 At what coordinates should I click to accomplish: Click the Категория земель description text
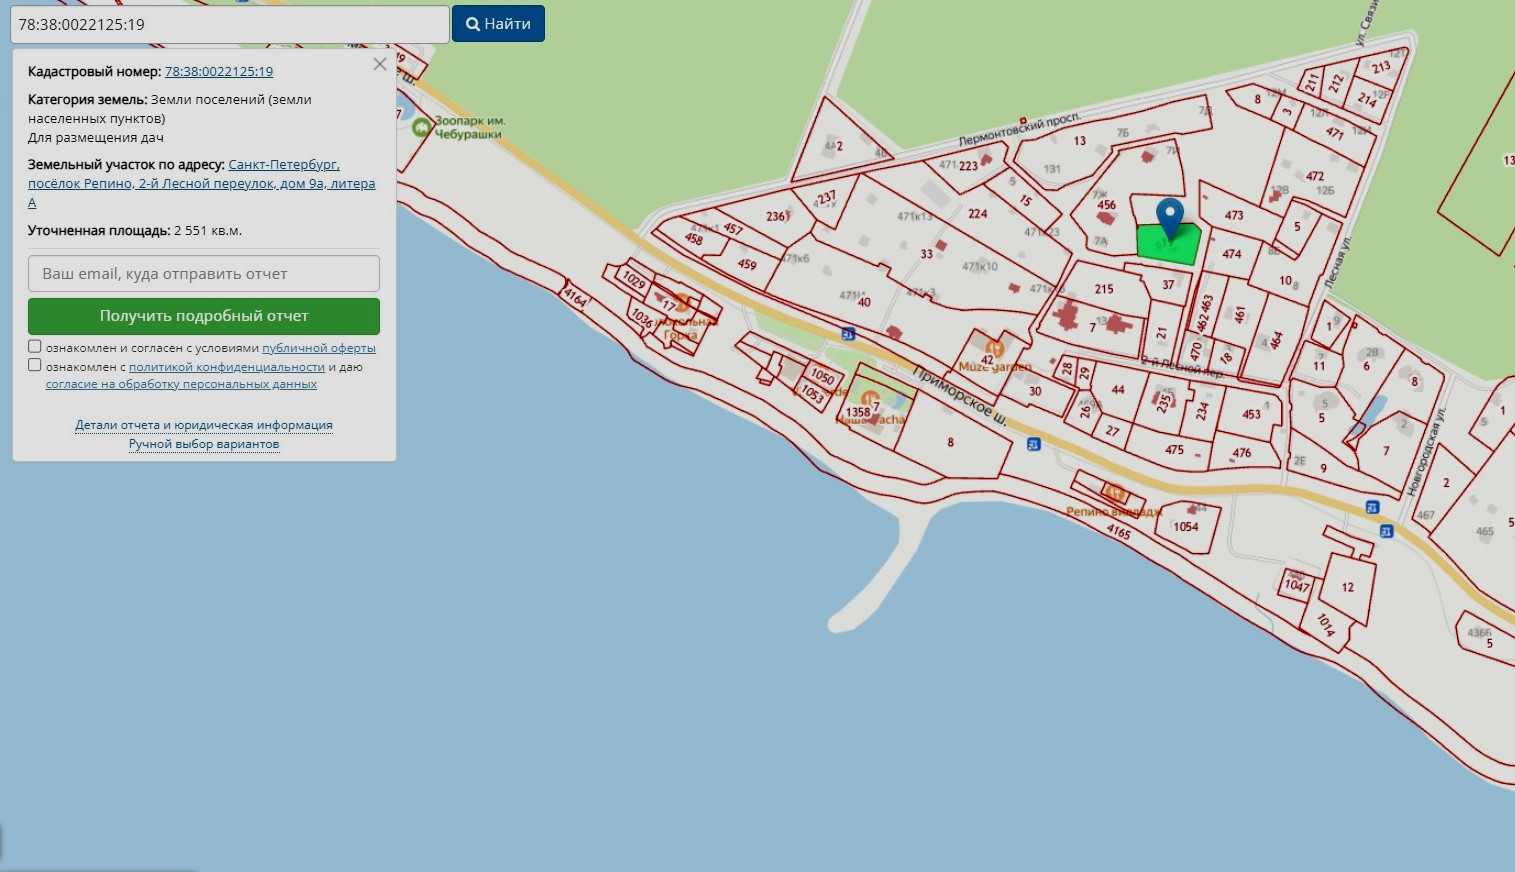(x=170, y=118)
